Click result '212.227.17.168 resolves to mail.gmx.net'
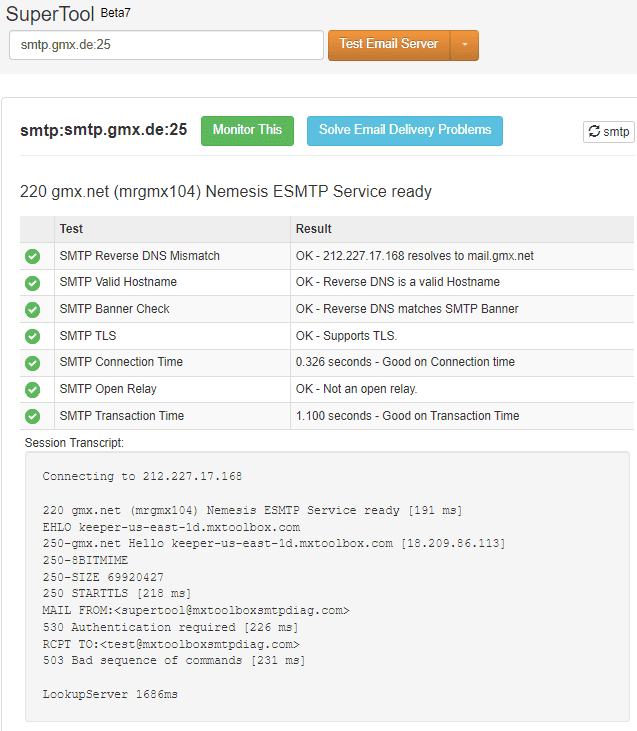Image resolution: width=637 pixels, height=731 pixels. pos(428,256)
